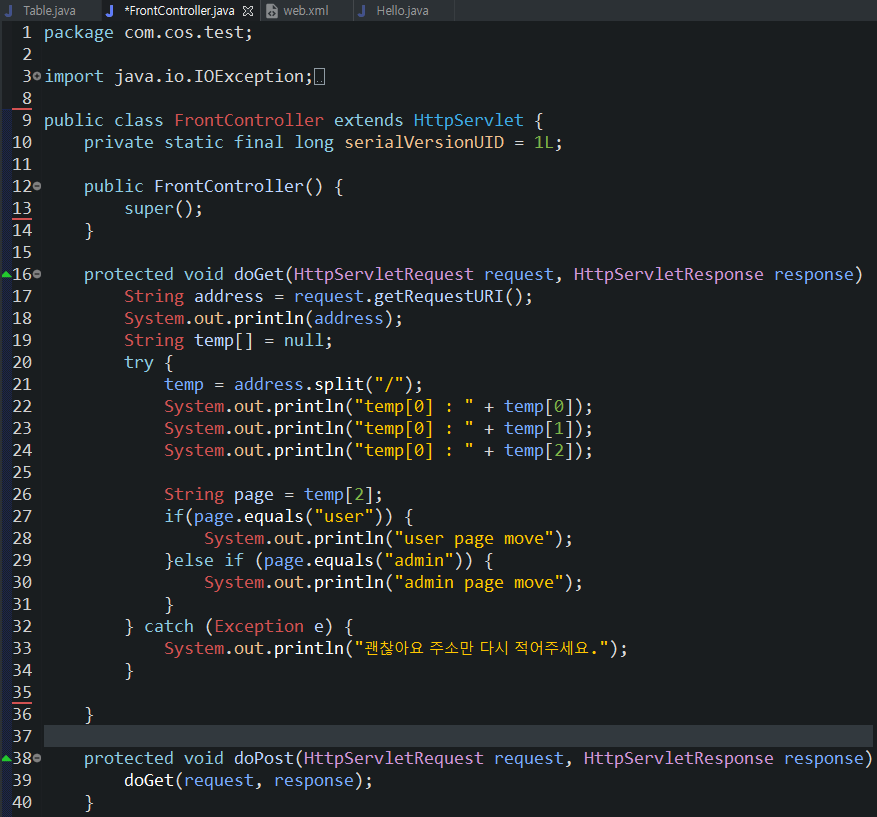877x817 pixels.
Task: Click the XML file icon on web.xml tab
Action: [x=272, y=11]
